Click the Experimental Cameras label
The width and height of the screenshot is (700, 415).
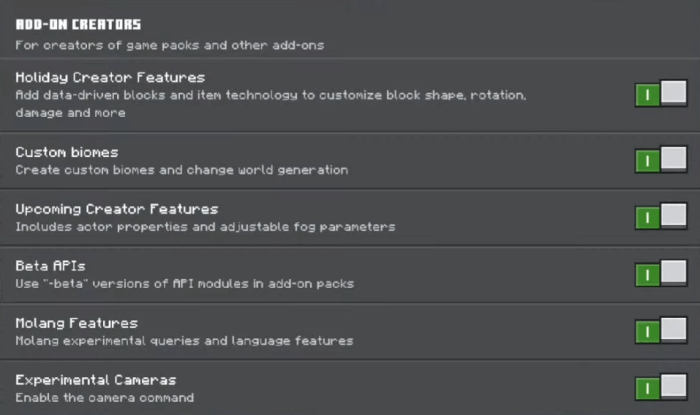point(96,380)
